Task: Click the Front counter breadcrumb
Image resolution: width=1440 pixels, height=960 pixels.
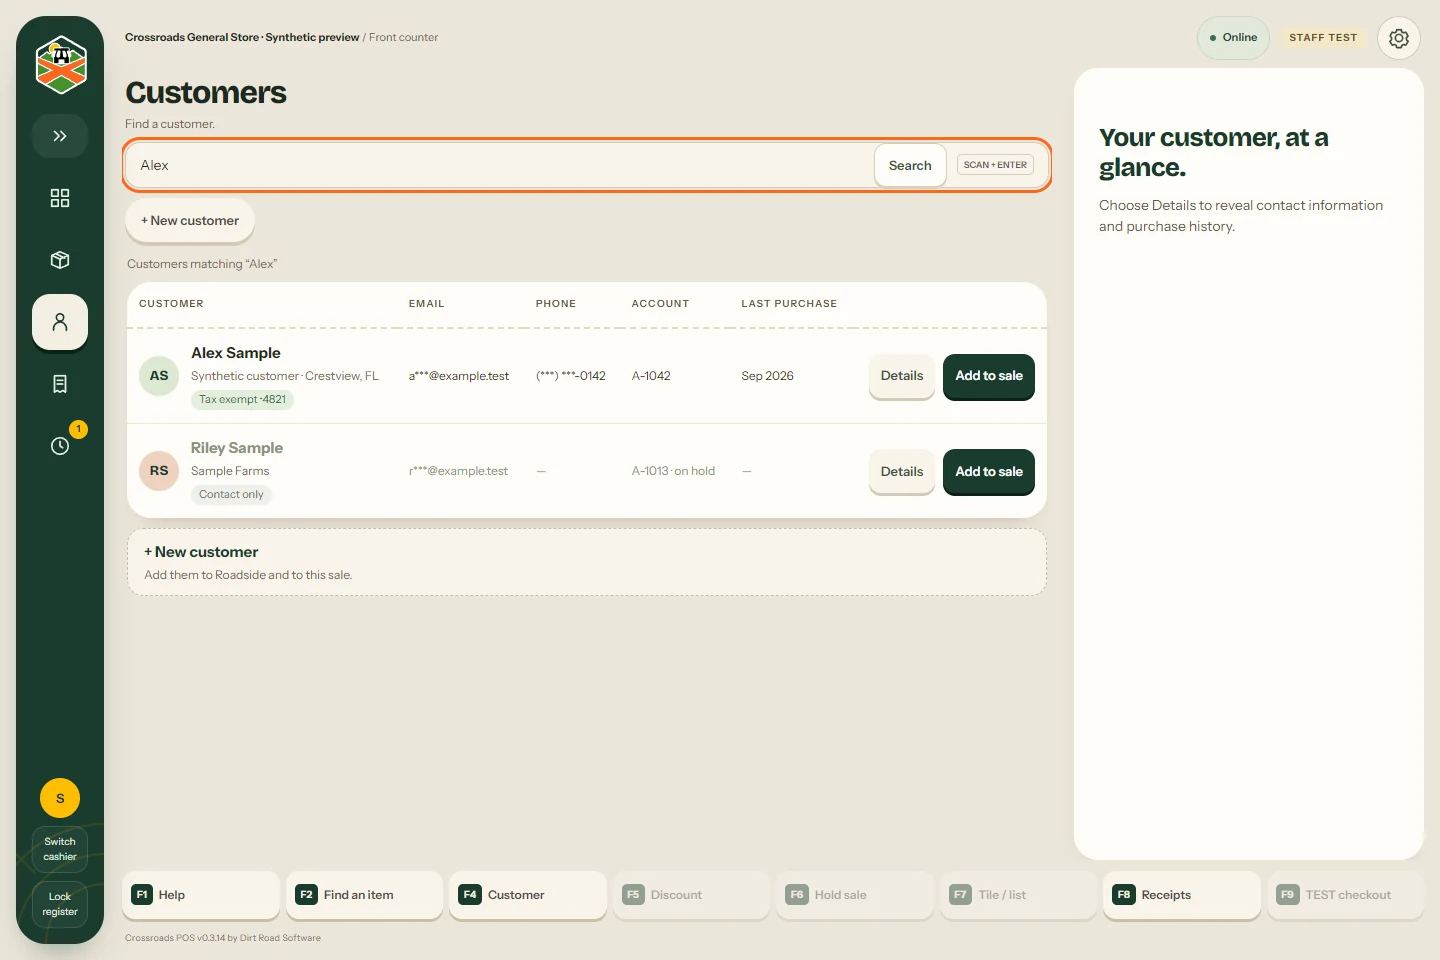Action: [x=403, y=38]
